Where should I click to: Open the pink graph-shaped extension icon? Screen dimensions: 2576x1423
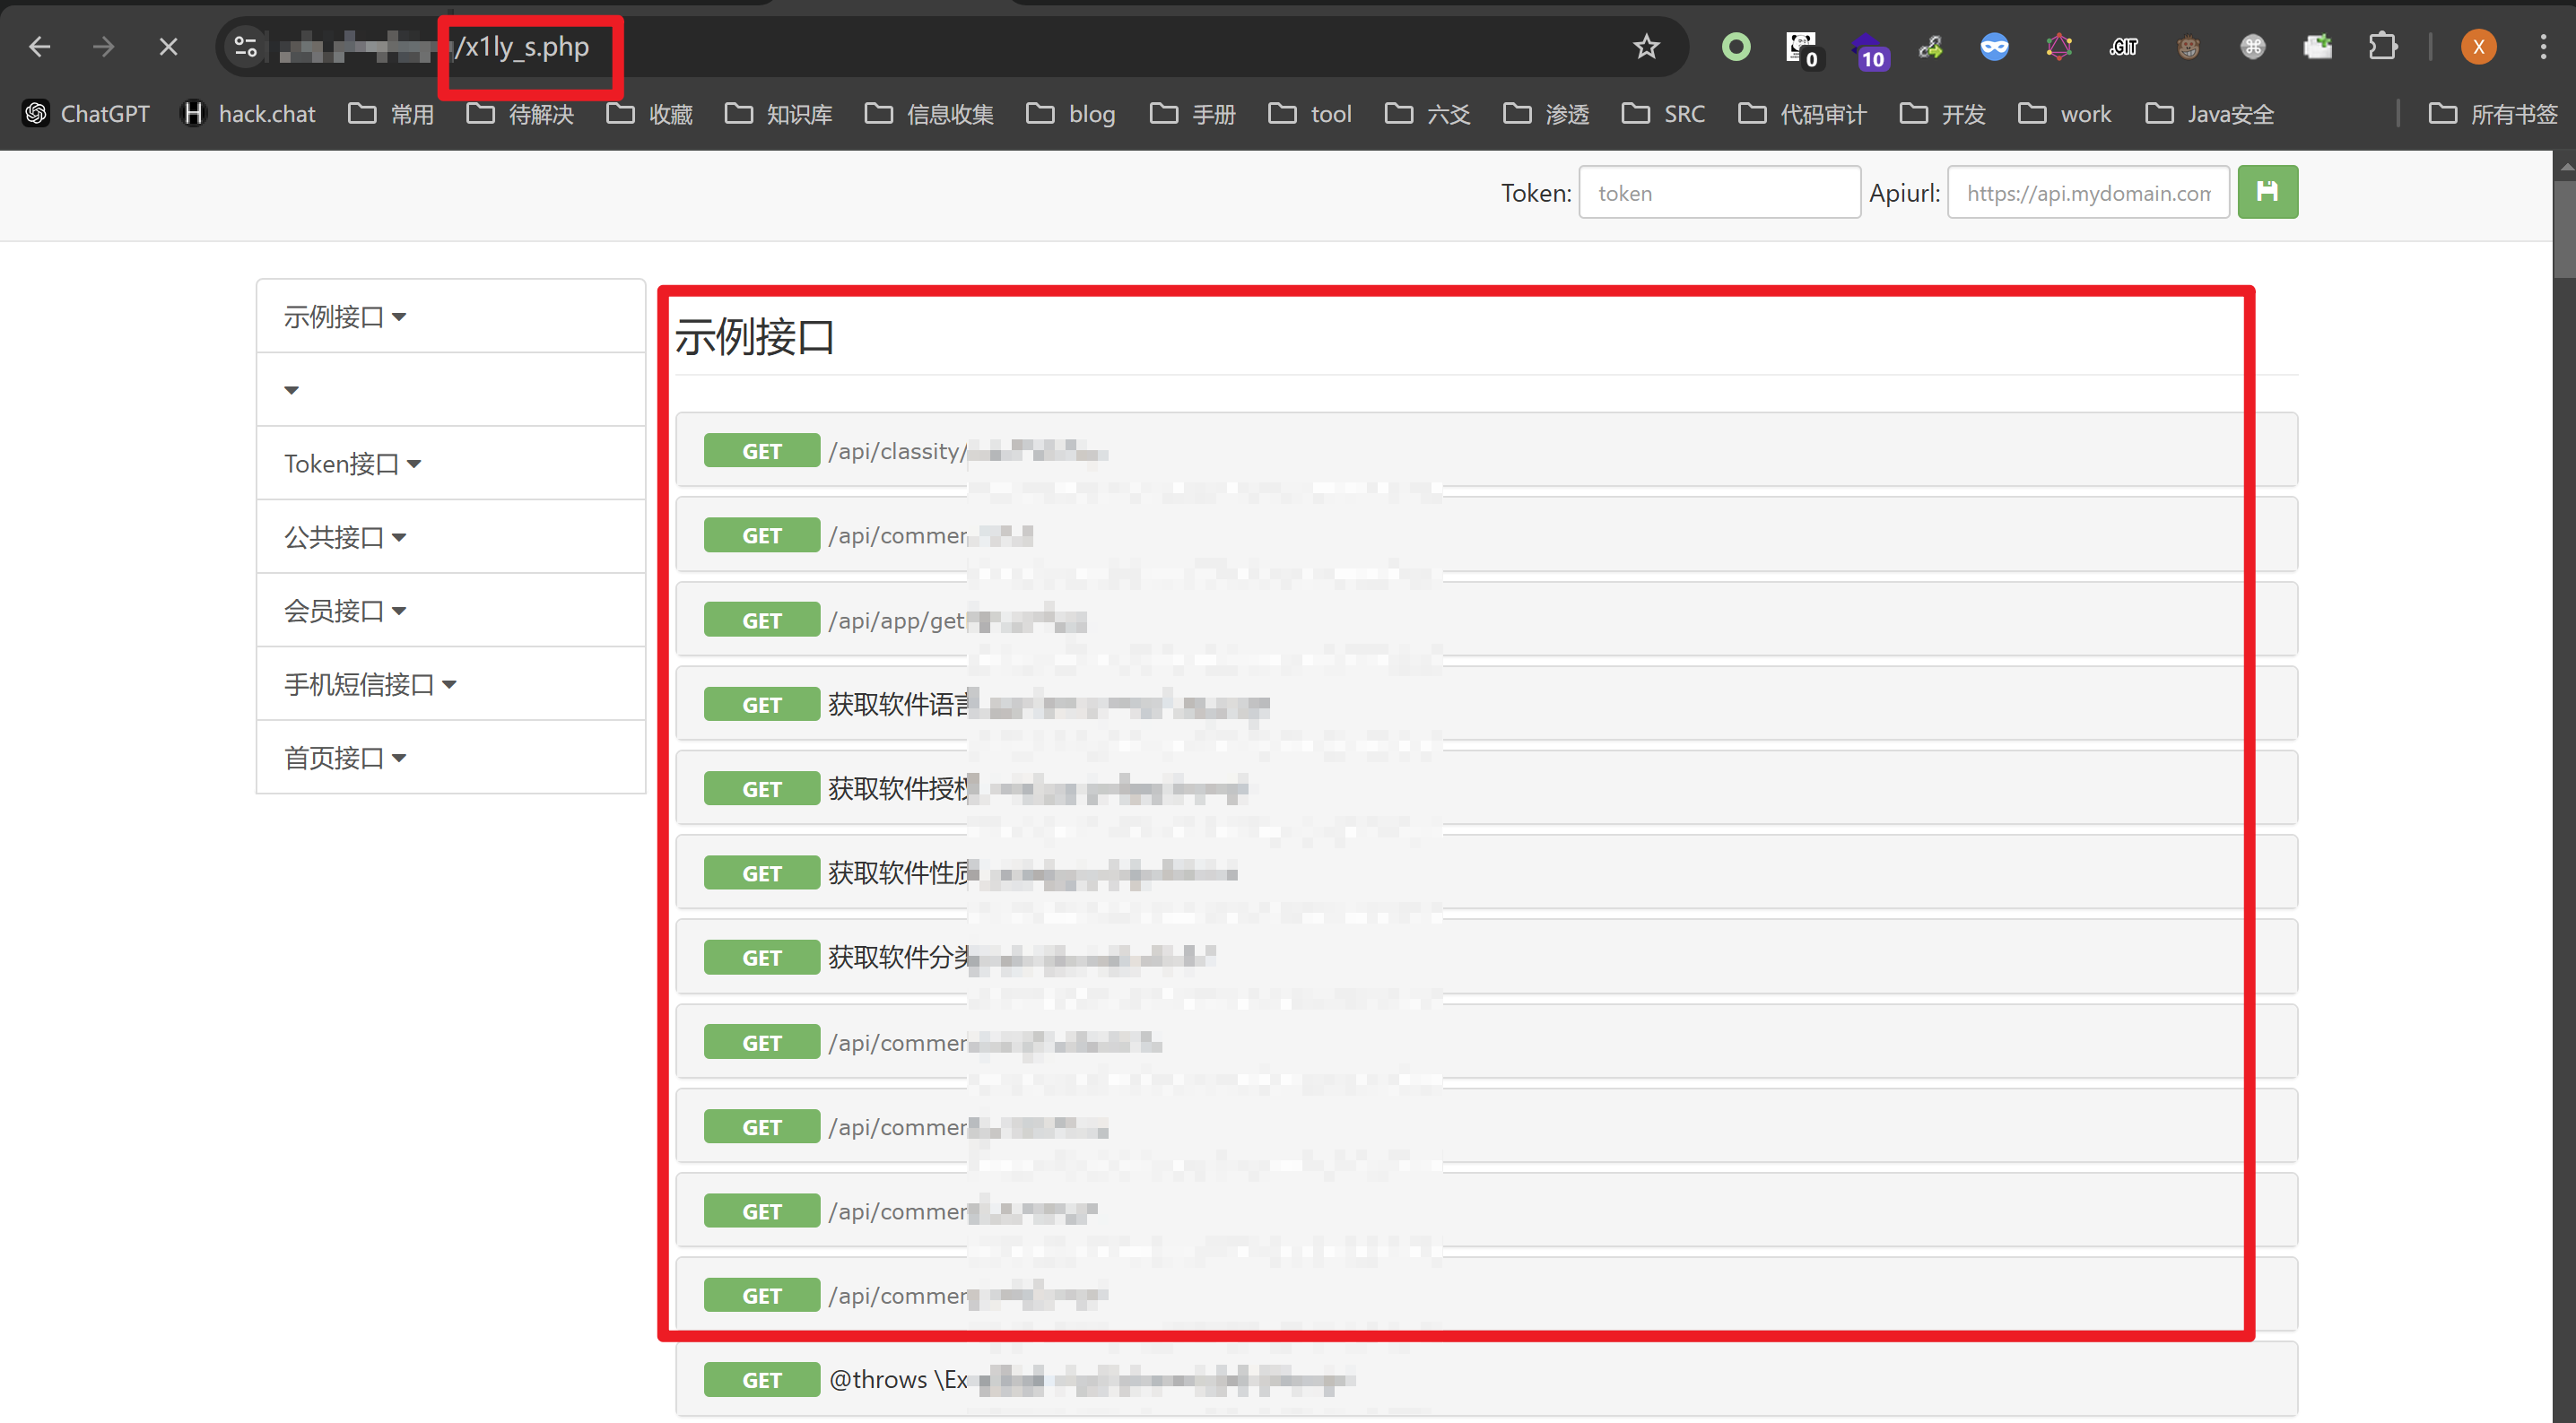(2059, 47)
